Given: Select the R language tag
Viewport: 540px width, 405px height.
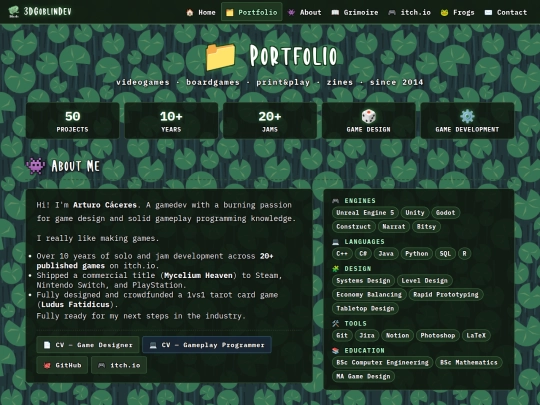Looking at the screenshot, I should click(464, 253).
